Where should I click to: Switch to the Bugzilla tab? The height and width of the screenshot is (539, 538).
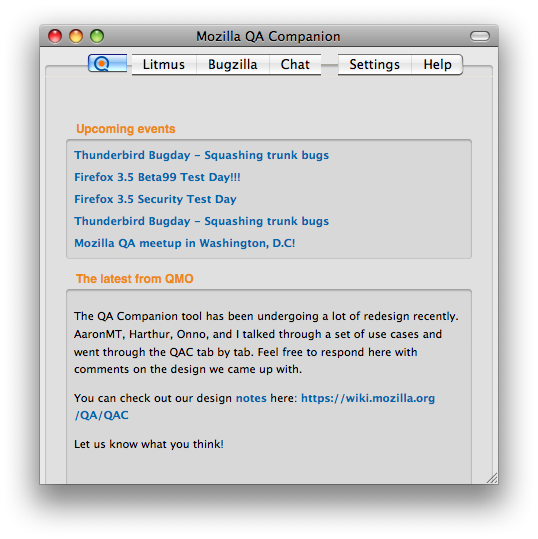pos(233,65)
